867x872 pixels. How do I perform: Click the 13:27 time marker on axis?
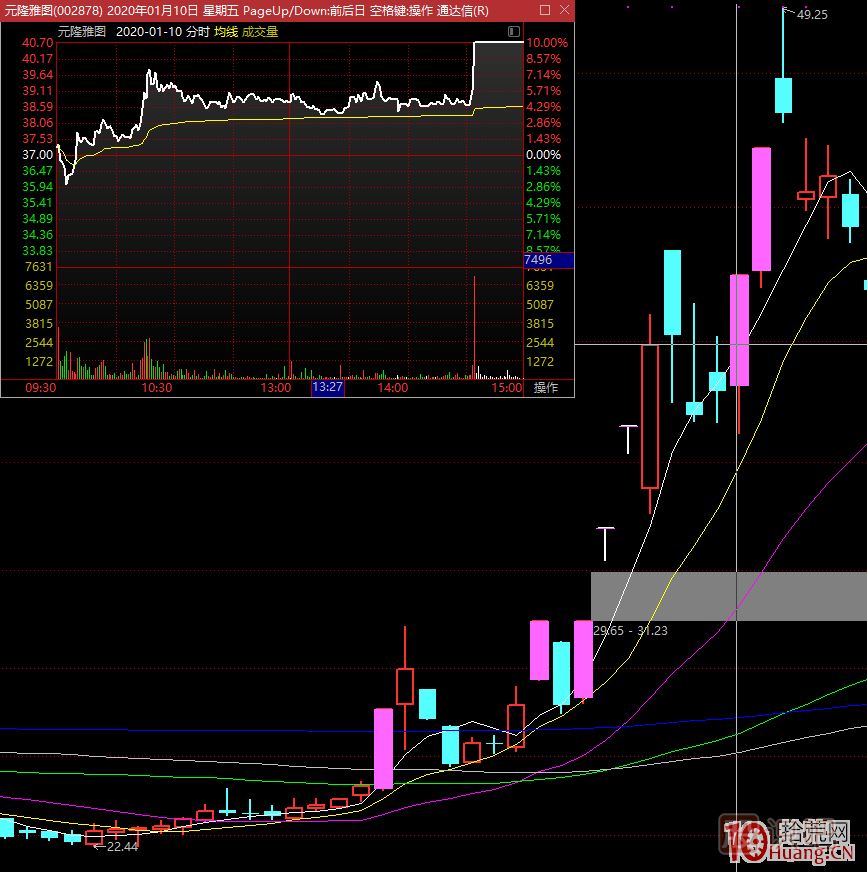click(x=327, y=388)
